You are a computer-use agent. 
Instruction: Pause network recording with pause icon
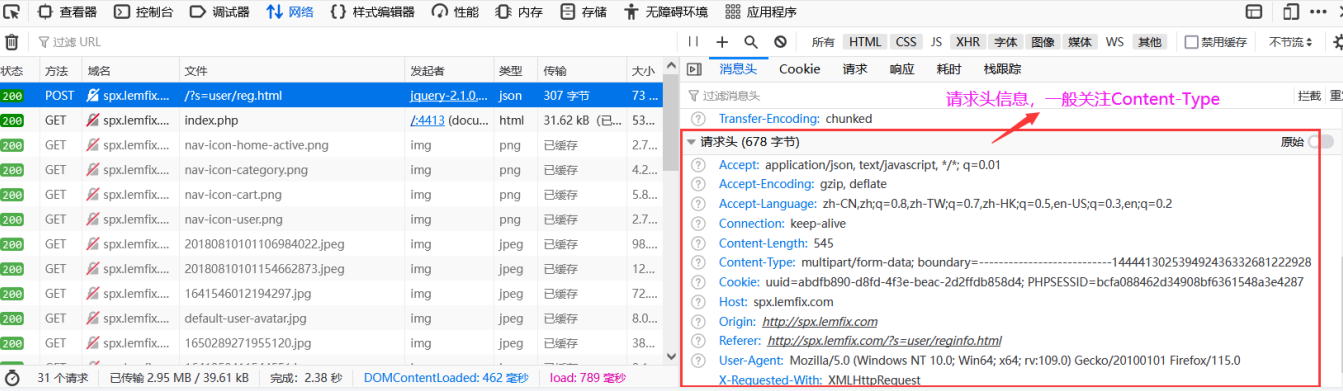click(x=694, y=42)
